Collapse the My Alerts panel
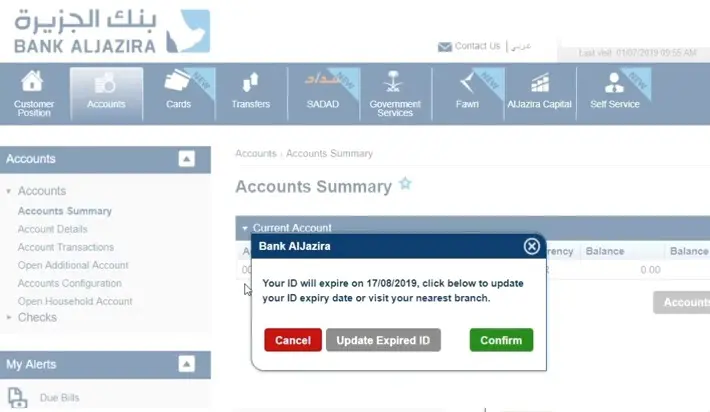 (187, 364)
